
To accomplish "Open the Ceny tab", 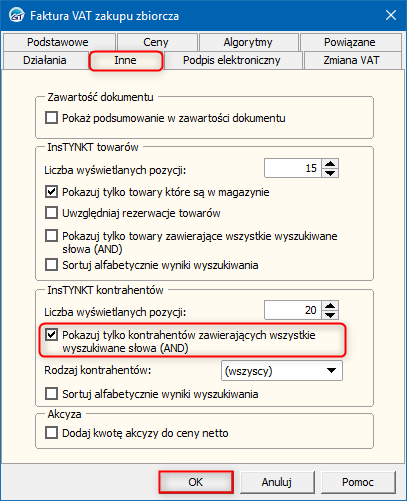I will [x=156, y=42].
